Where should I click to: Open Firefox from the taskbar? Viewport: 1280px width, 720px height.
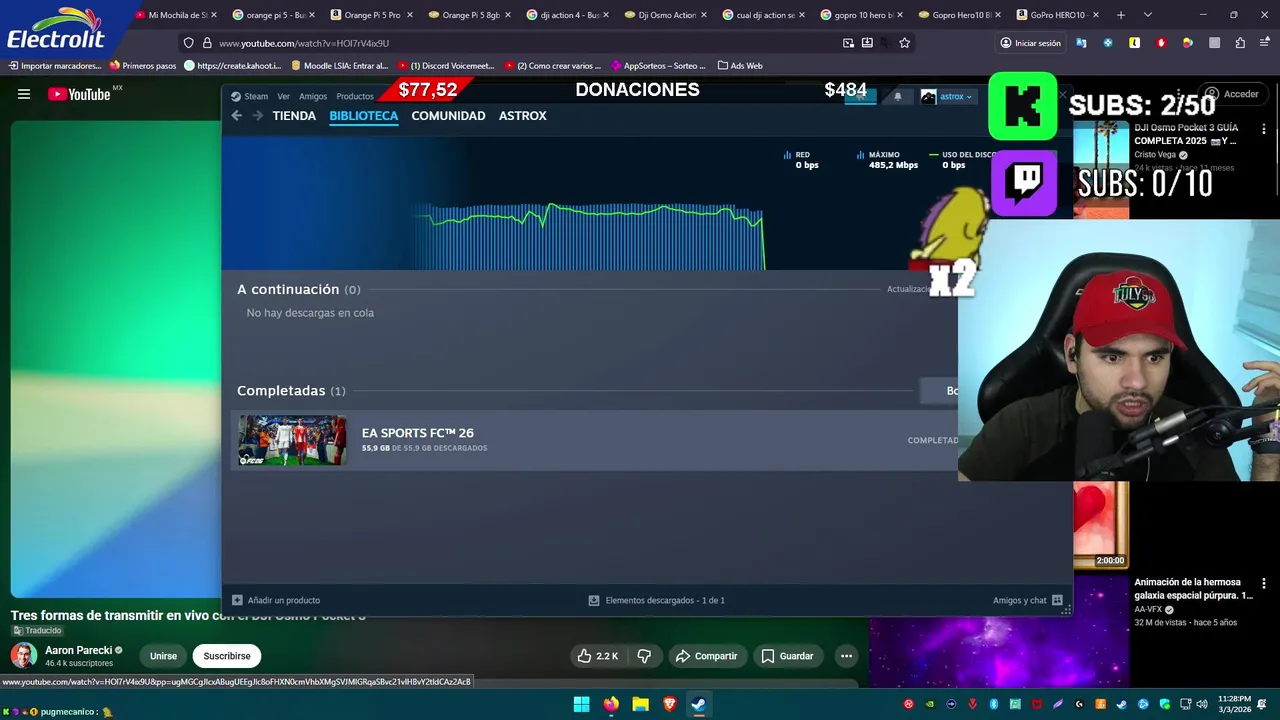click(x=611, y=704)
